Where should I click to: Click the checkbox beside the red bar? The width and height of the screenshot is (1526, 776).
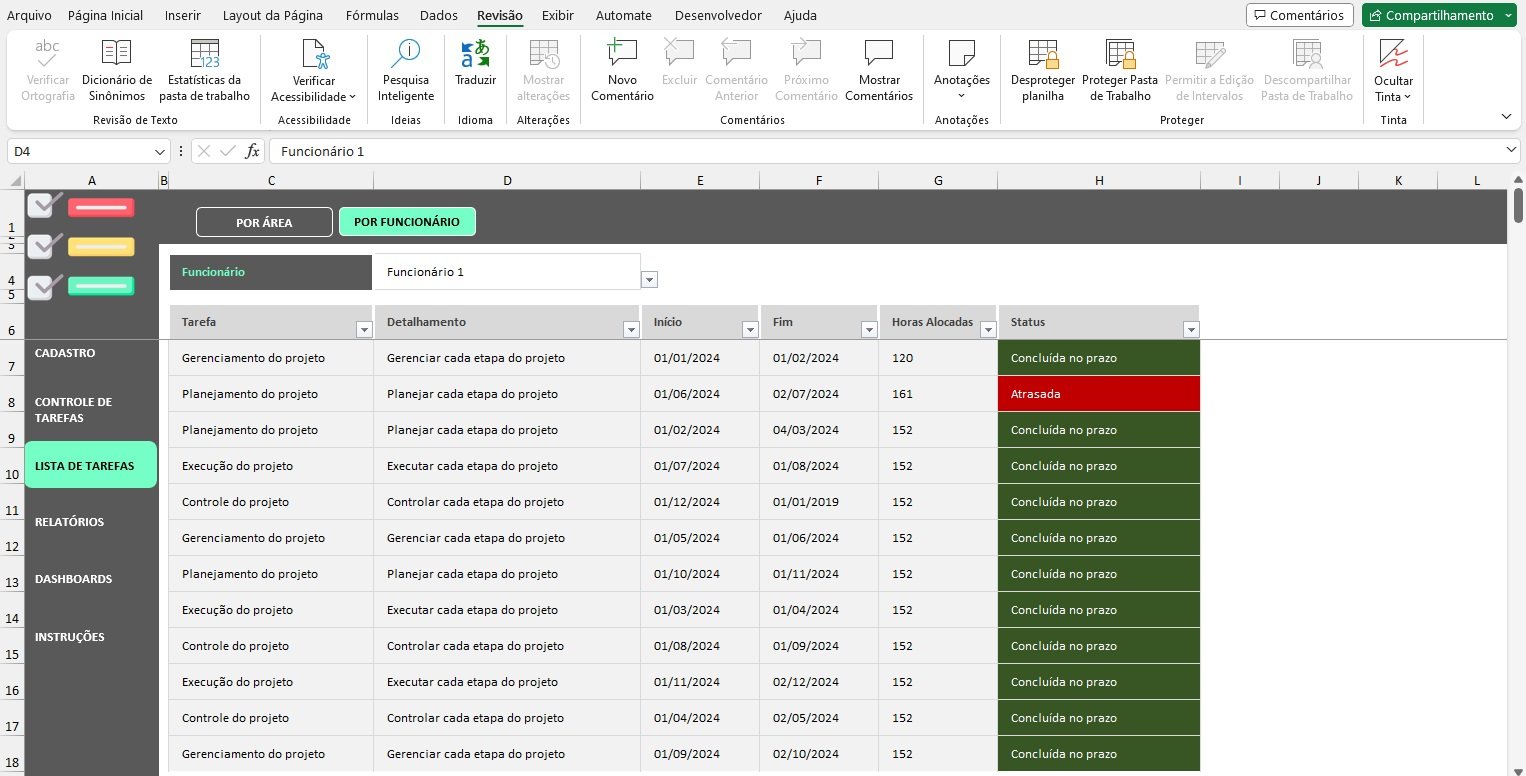42,206
